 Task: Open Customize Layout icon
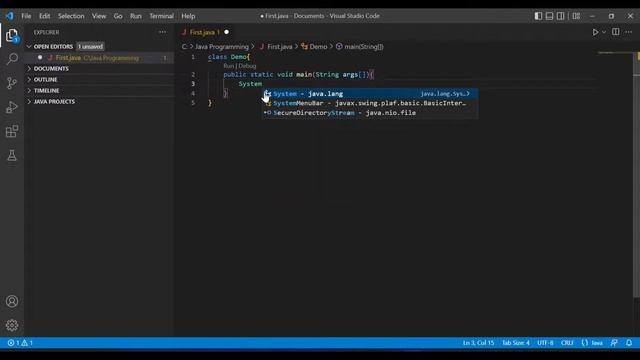[576, 16]
